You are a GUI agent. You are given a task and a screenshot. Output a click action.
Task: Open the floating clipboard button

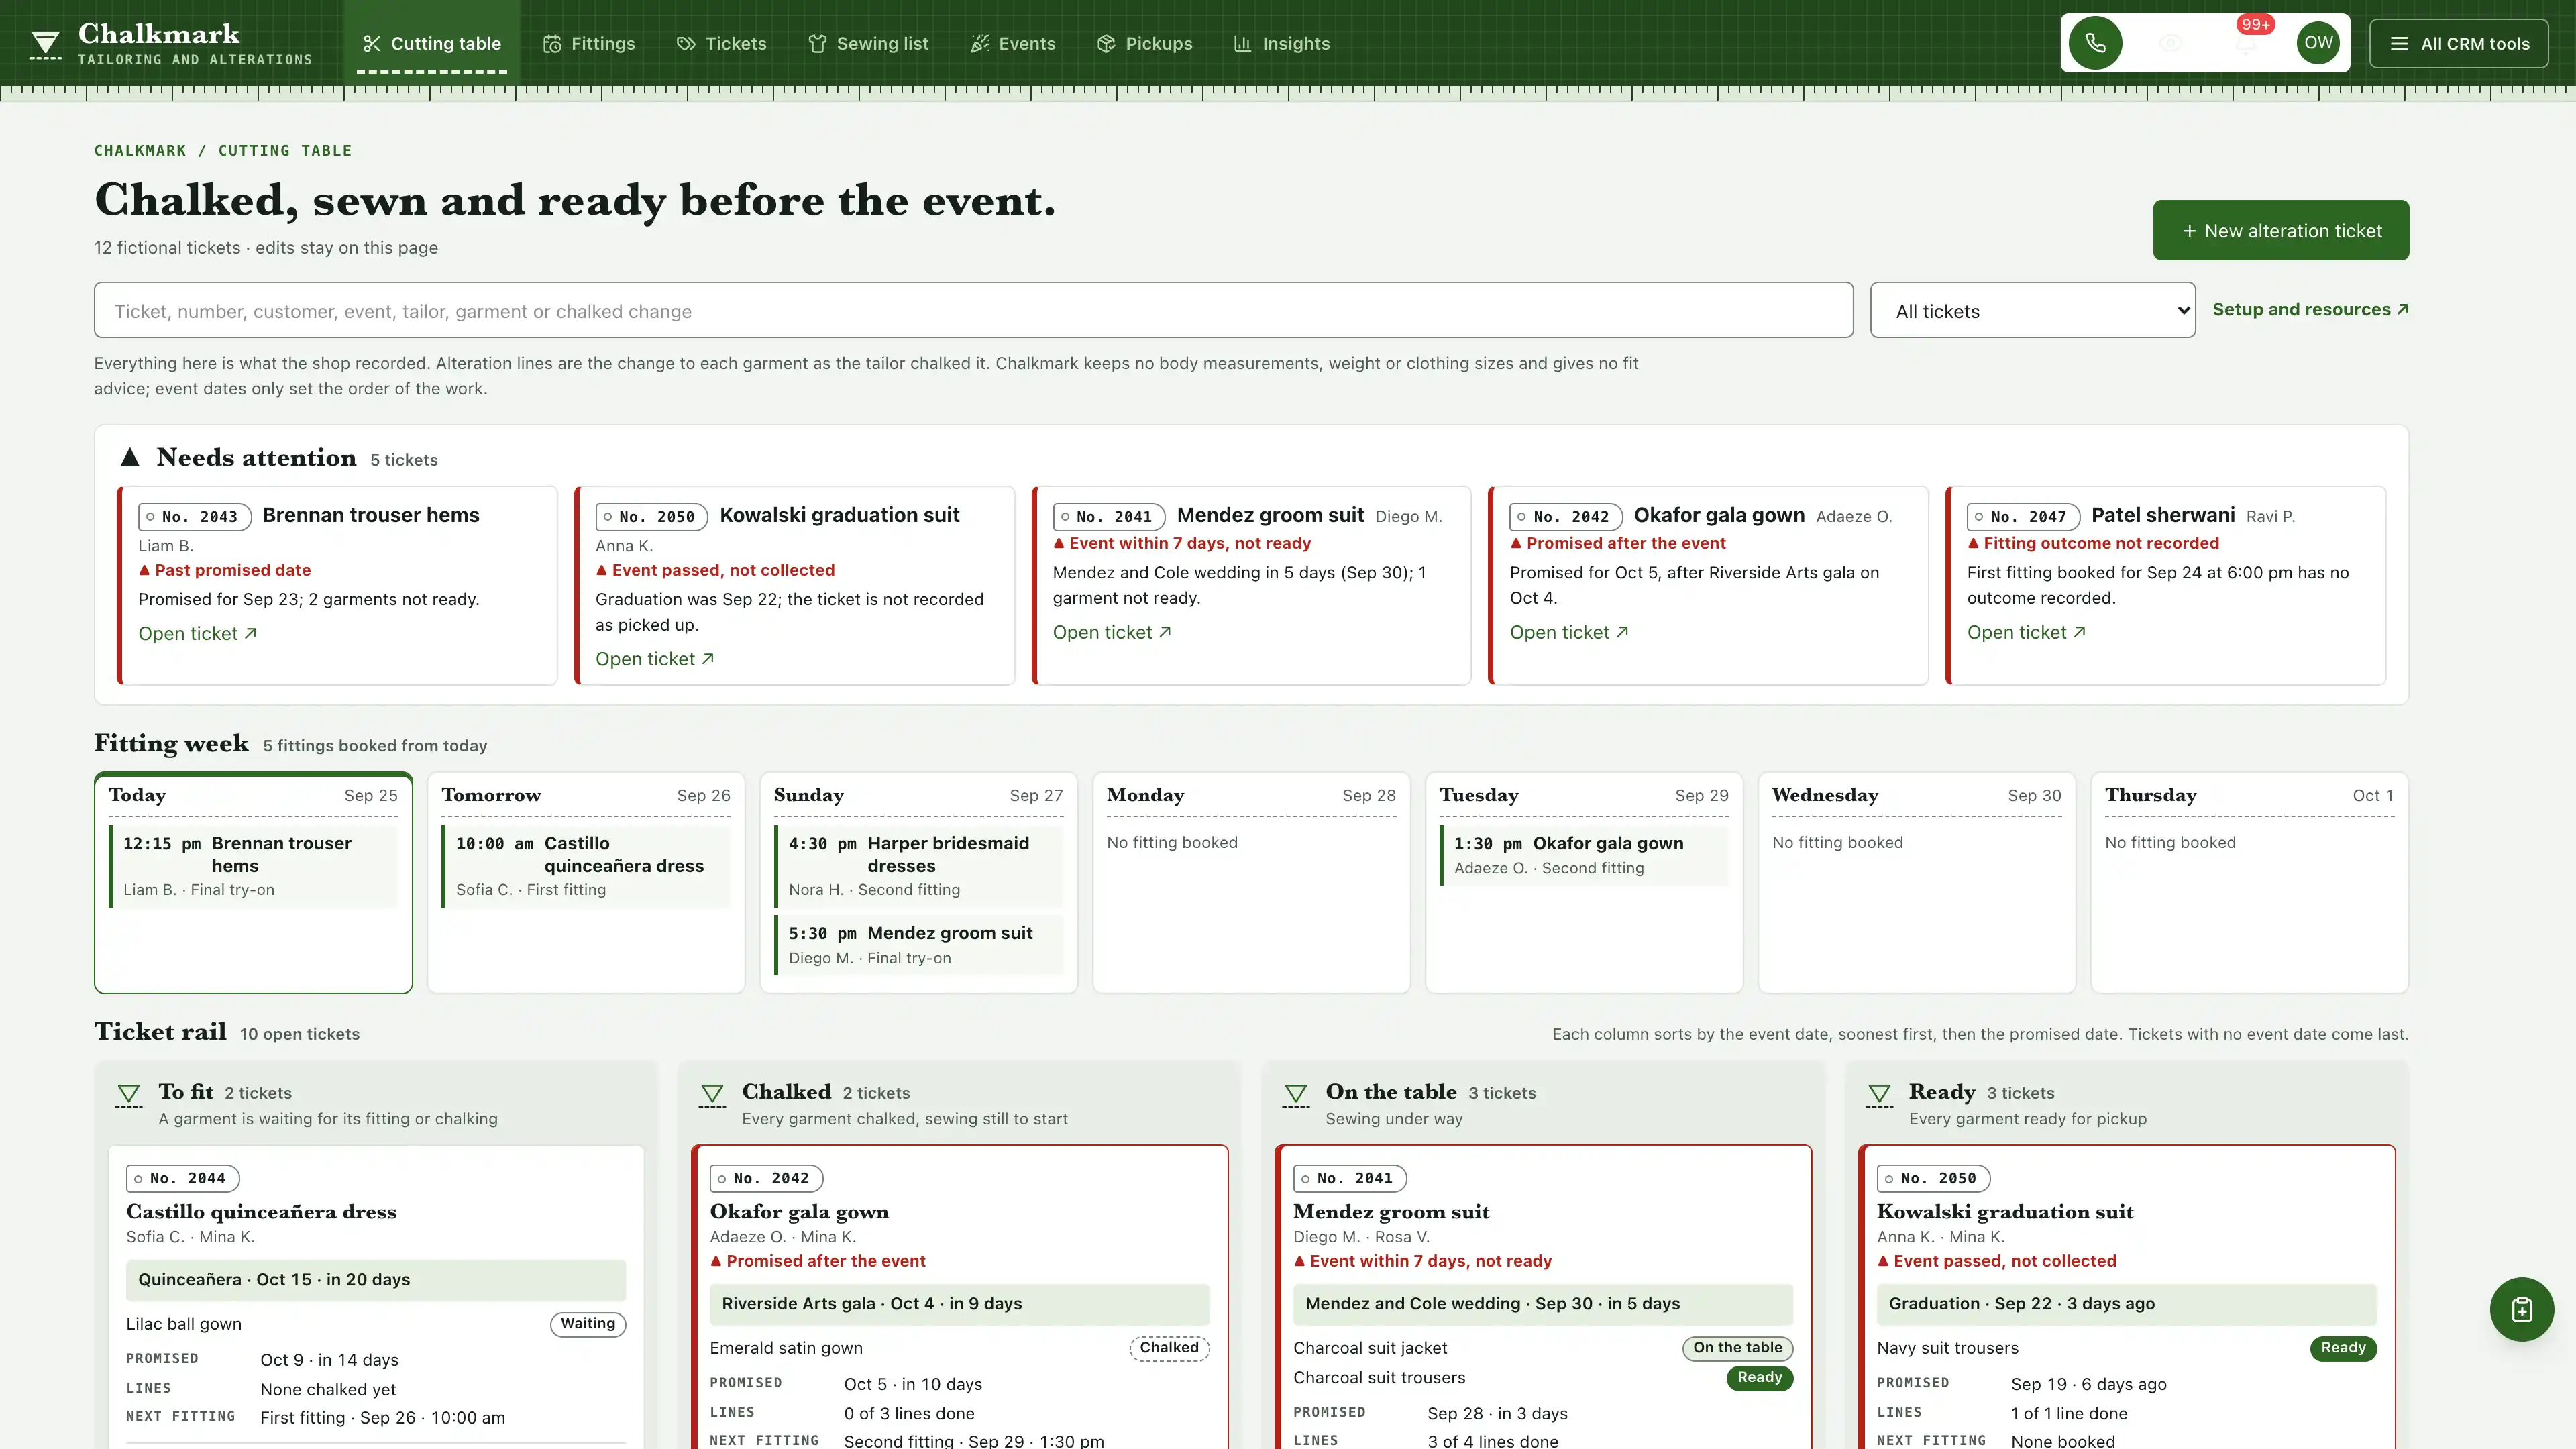pyautogui.click(x=2521, y=1309)
